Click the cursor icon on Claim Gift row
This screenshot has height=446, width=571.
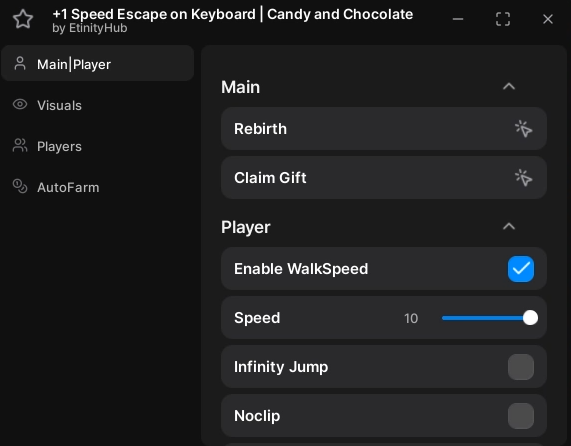point(524,178)
